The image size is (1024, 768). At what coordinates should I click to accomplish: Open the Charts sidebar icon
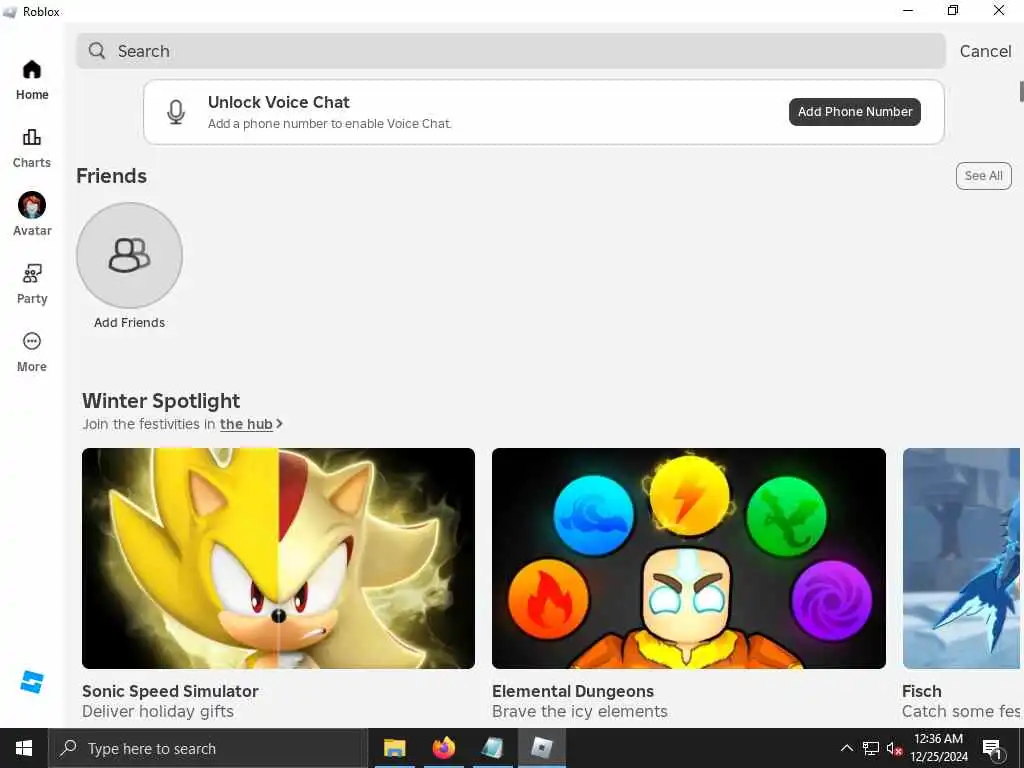pyautogui.click(x=31, y=137)
